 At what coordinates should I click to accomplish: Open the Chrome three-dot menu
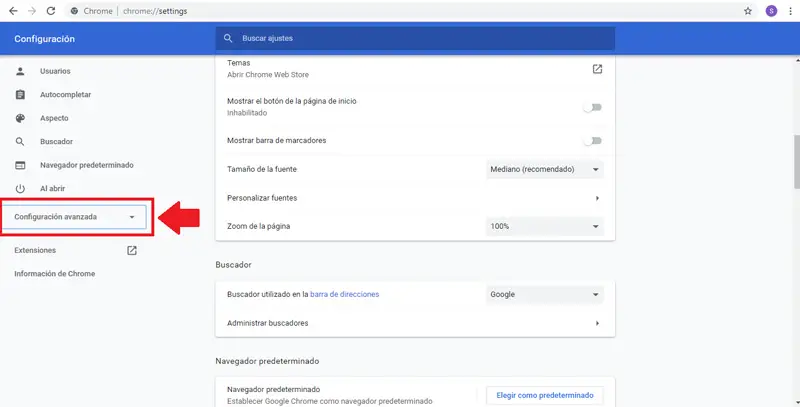[x=790, y=11]
